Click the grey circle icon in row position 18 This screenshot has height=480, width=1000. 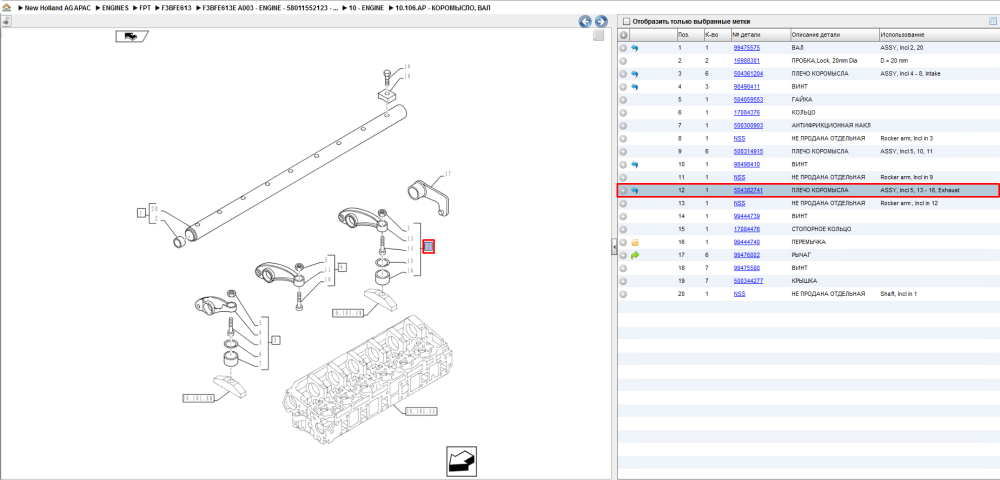coord(623,268)
